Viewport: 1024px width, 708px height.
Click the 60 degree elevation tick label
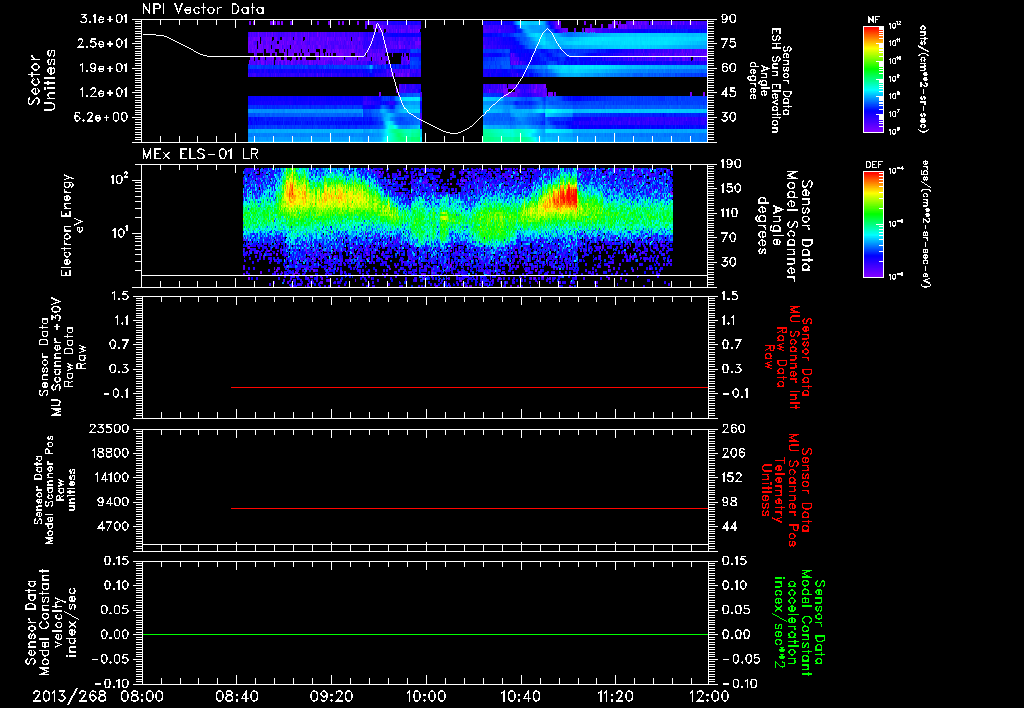click(728, 68)
